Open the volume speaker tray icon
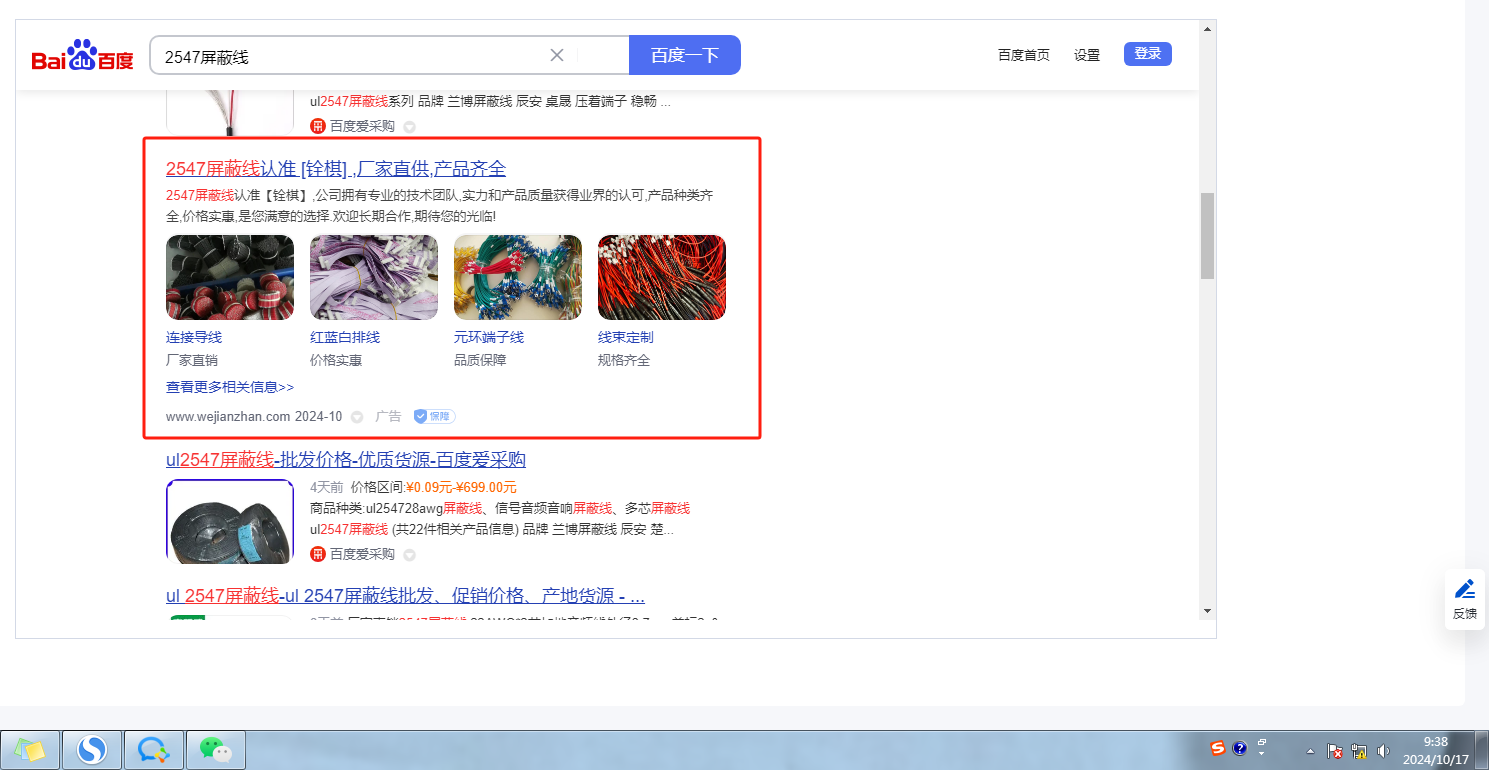Screen dimensions: 1489x770 coord(1383,751)
